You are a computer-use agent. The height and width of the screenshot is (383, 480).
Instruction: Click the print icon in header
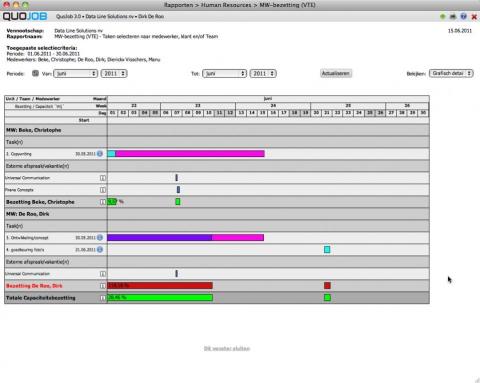pyautogui.click(x=453, y=16)
